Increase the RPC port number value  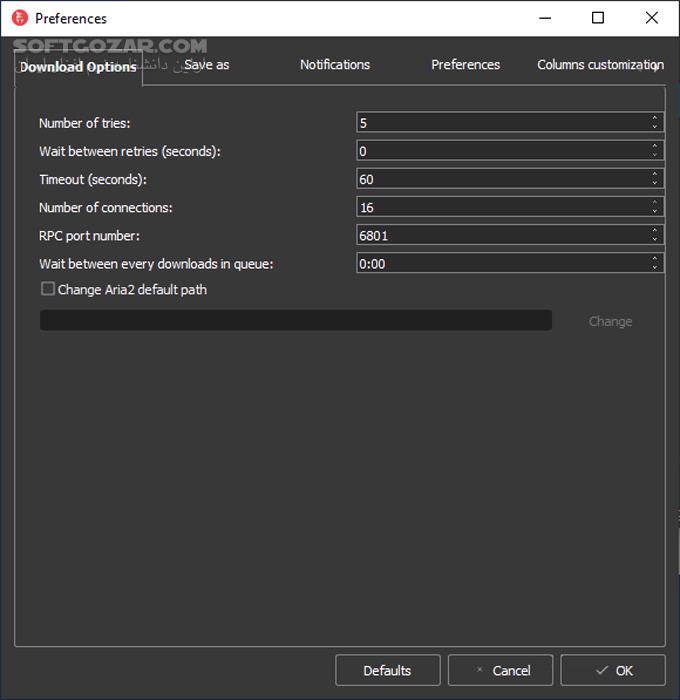coord(655,230)
